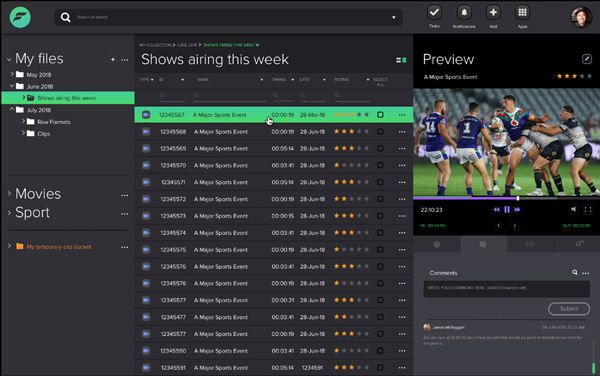
Task: Click SELECT ALL column header
Action: pyautogui.click(x=380, y=82)
